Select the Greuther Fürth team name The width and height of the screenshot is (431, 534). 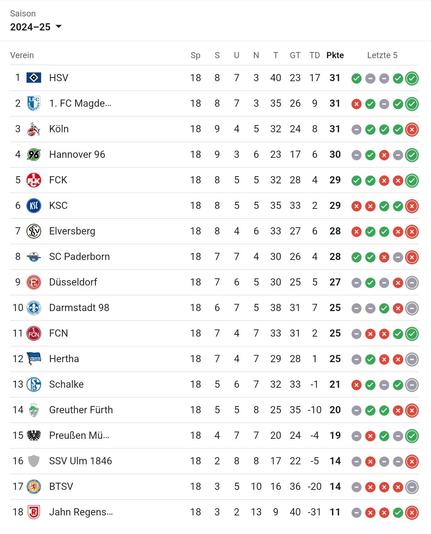point(81,410)
